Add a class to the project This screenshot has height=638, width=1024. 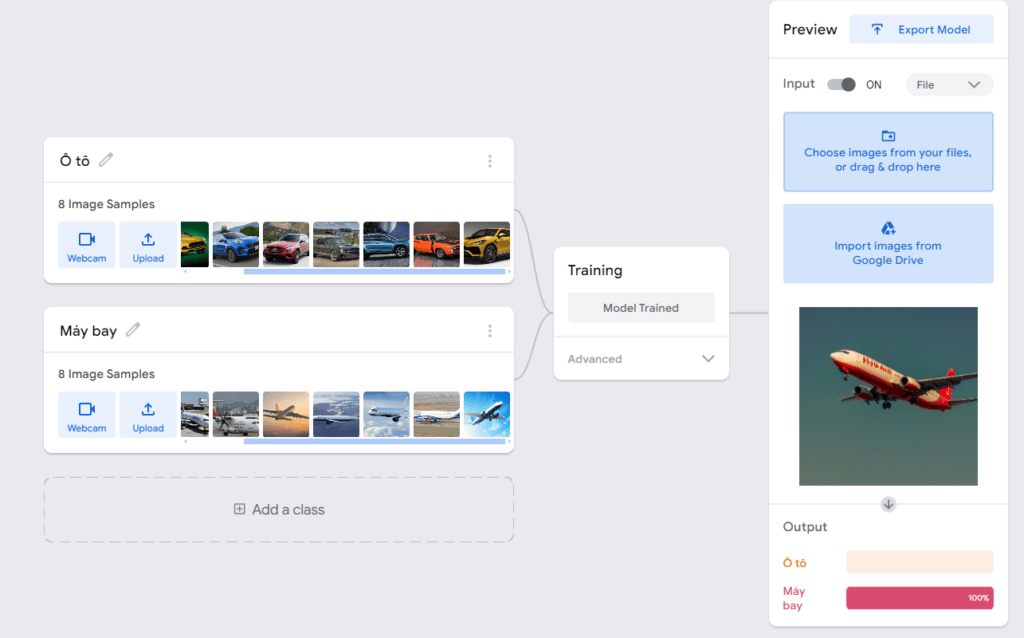coord(279,509)
